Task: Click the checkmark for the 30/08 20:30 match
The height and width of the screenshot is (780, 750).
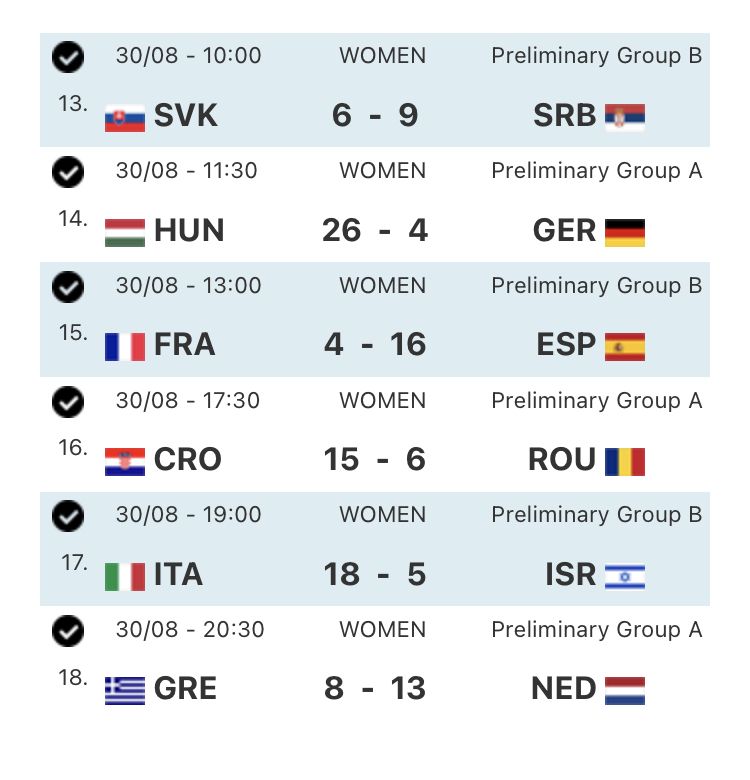Action: [68, 631]
